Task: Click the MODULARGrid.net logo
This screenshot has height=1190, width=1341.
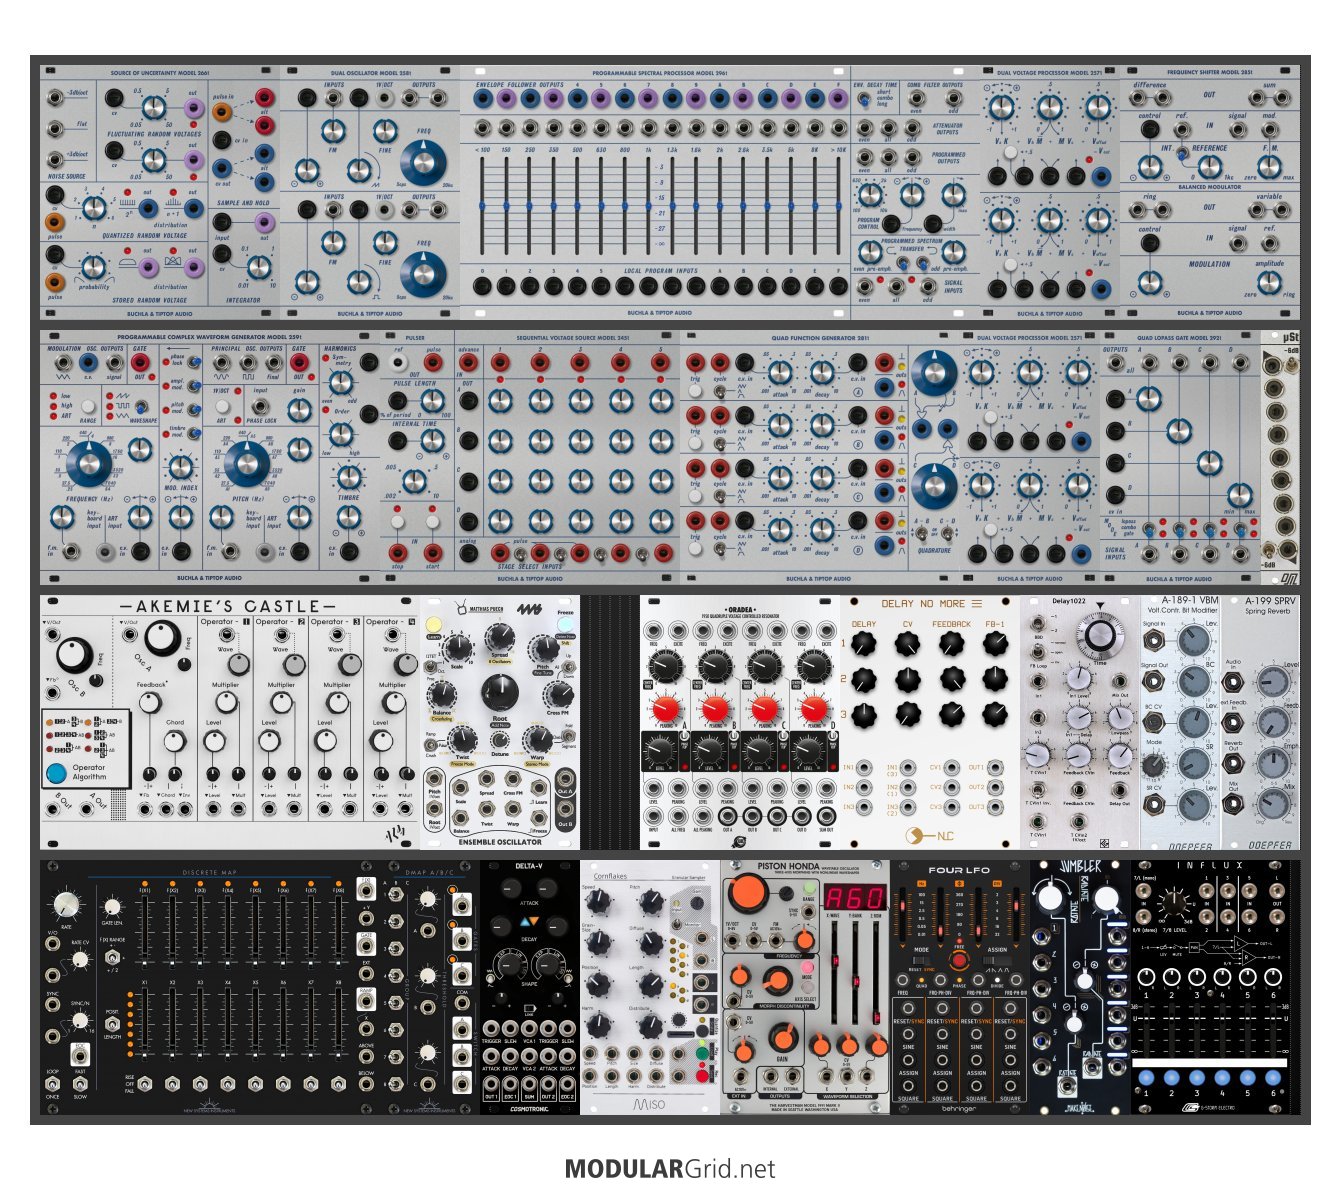Action: click(x=670, y=1168)
